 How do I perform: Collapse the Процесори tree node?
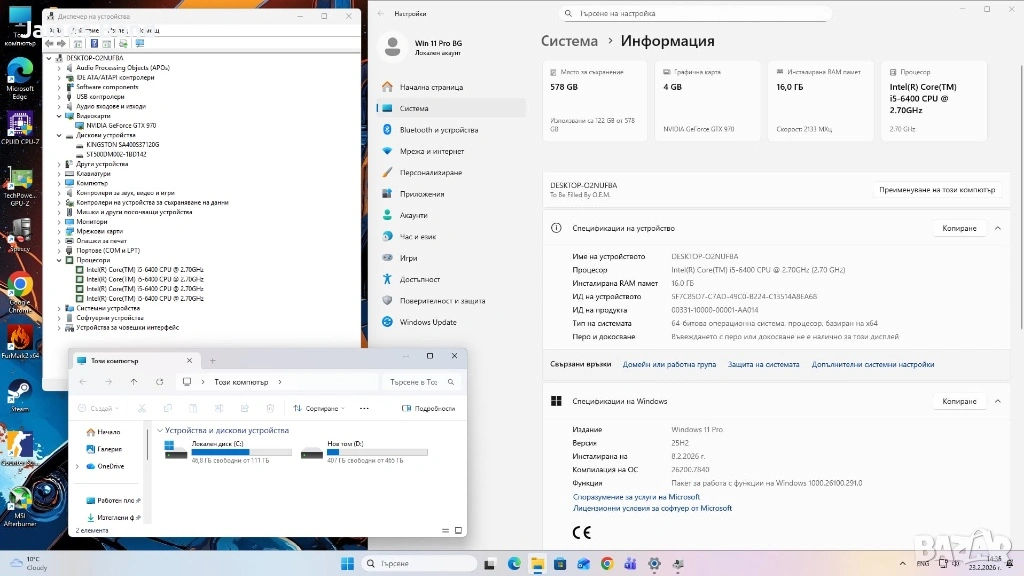[59, 260]
